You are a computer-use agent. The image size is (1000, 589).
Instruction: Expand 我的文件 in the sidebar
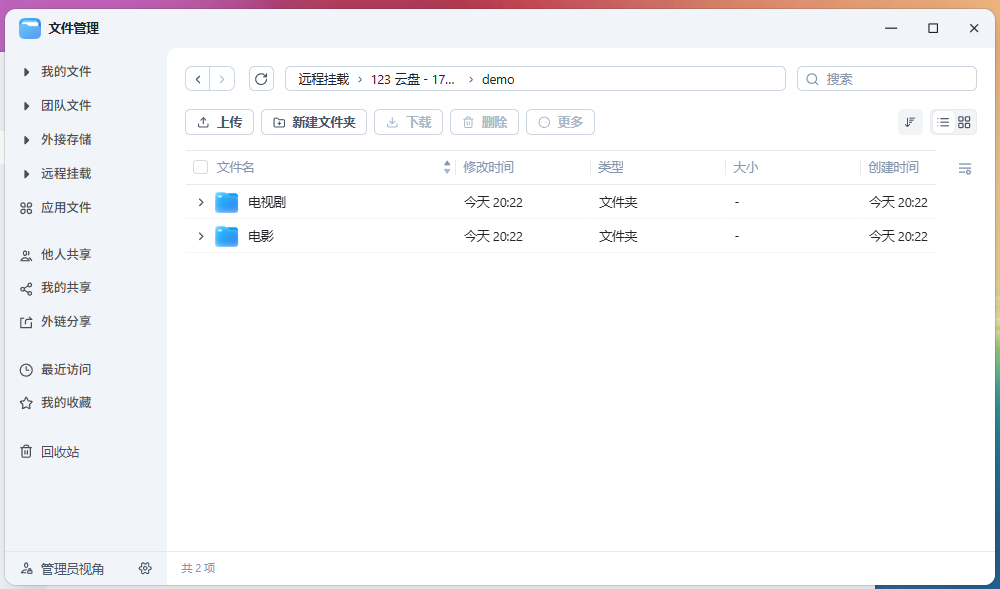click(x=27, y=72)
